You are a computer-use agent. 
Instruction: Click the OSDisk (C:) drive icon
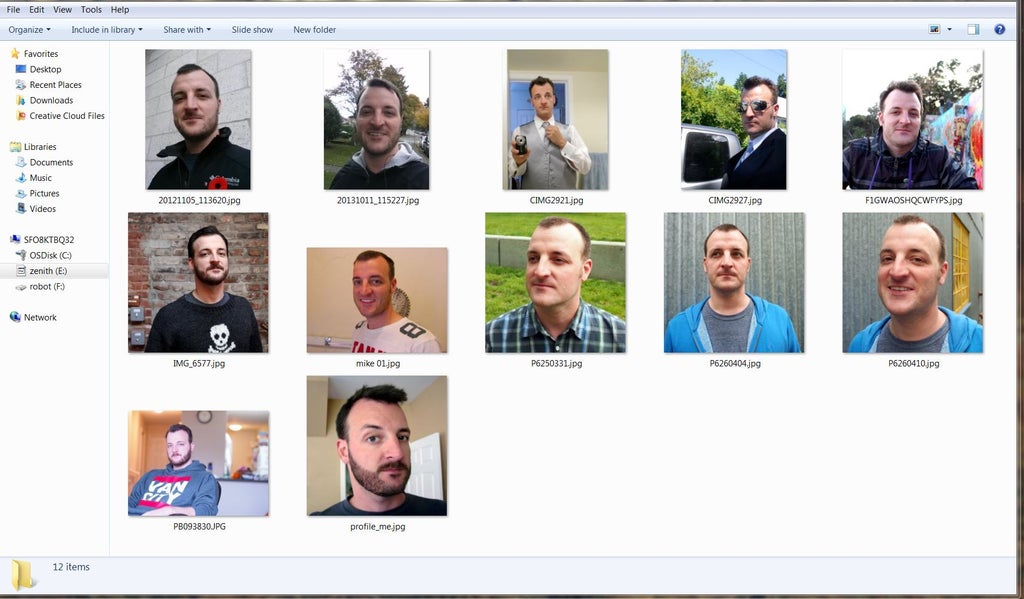(x=21, y=255)
